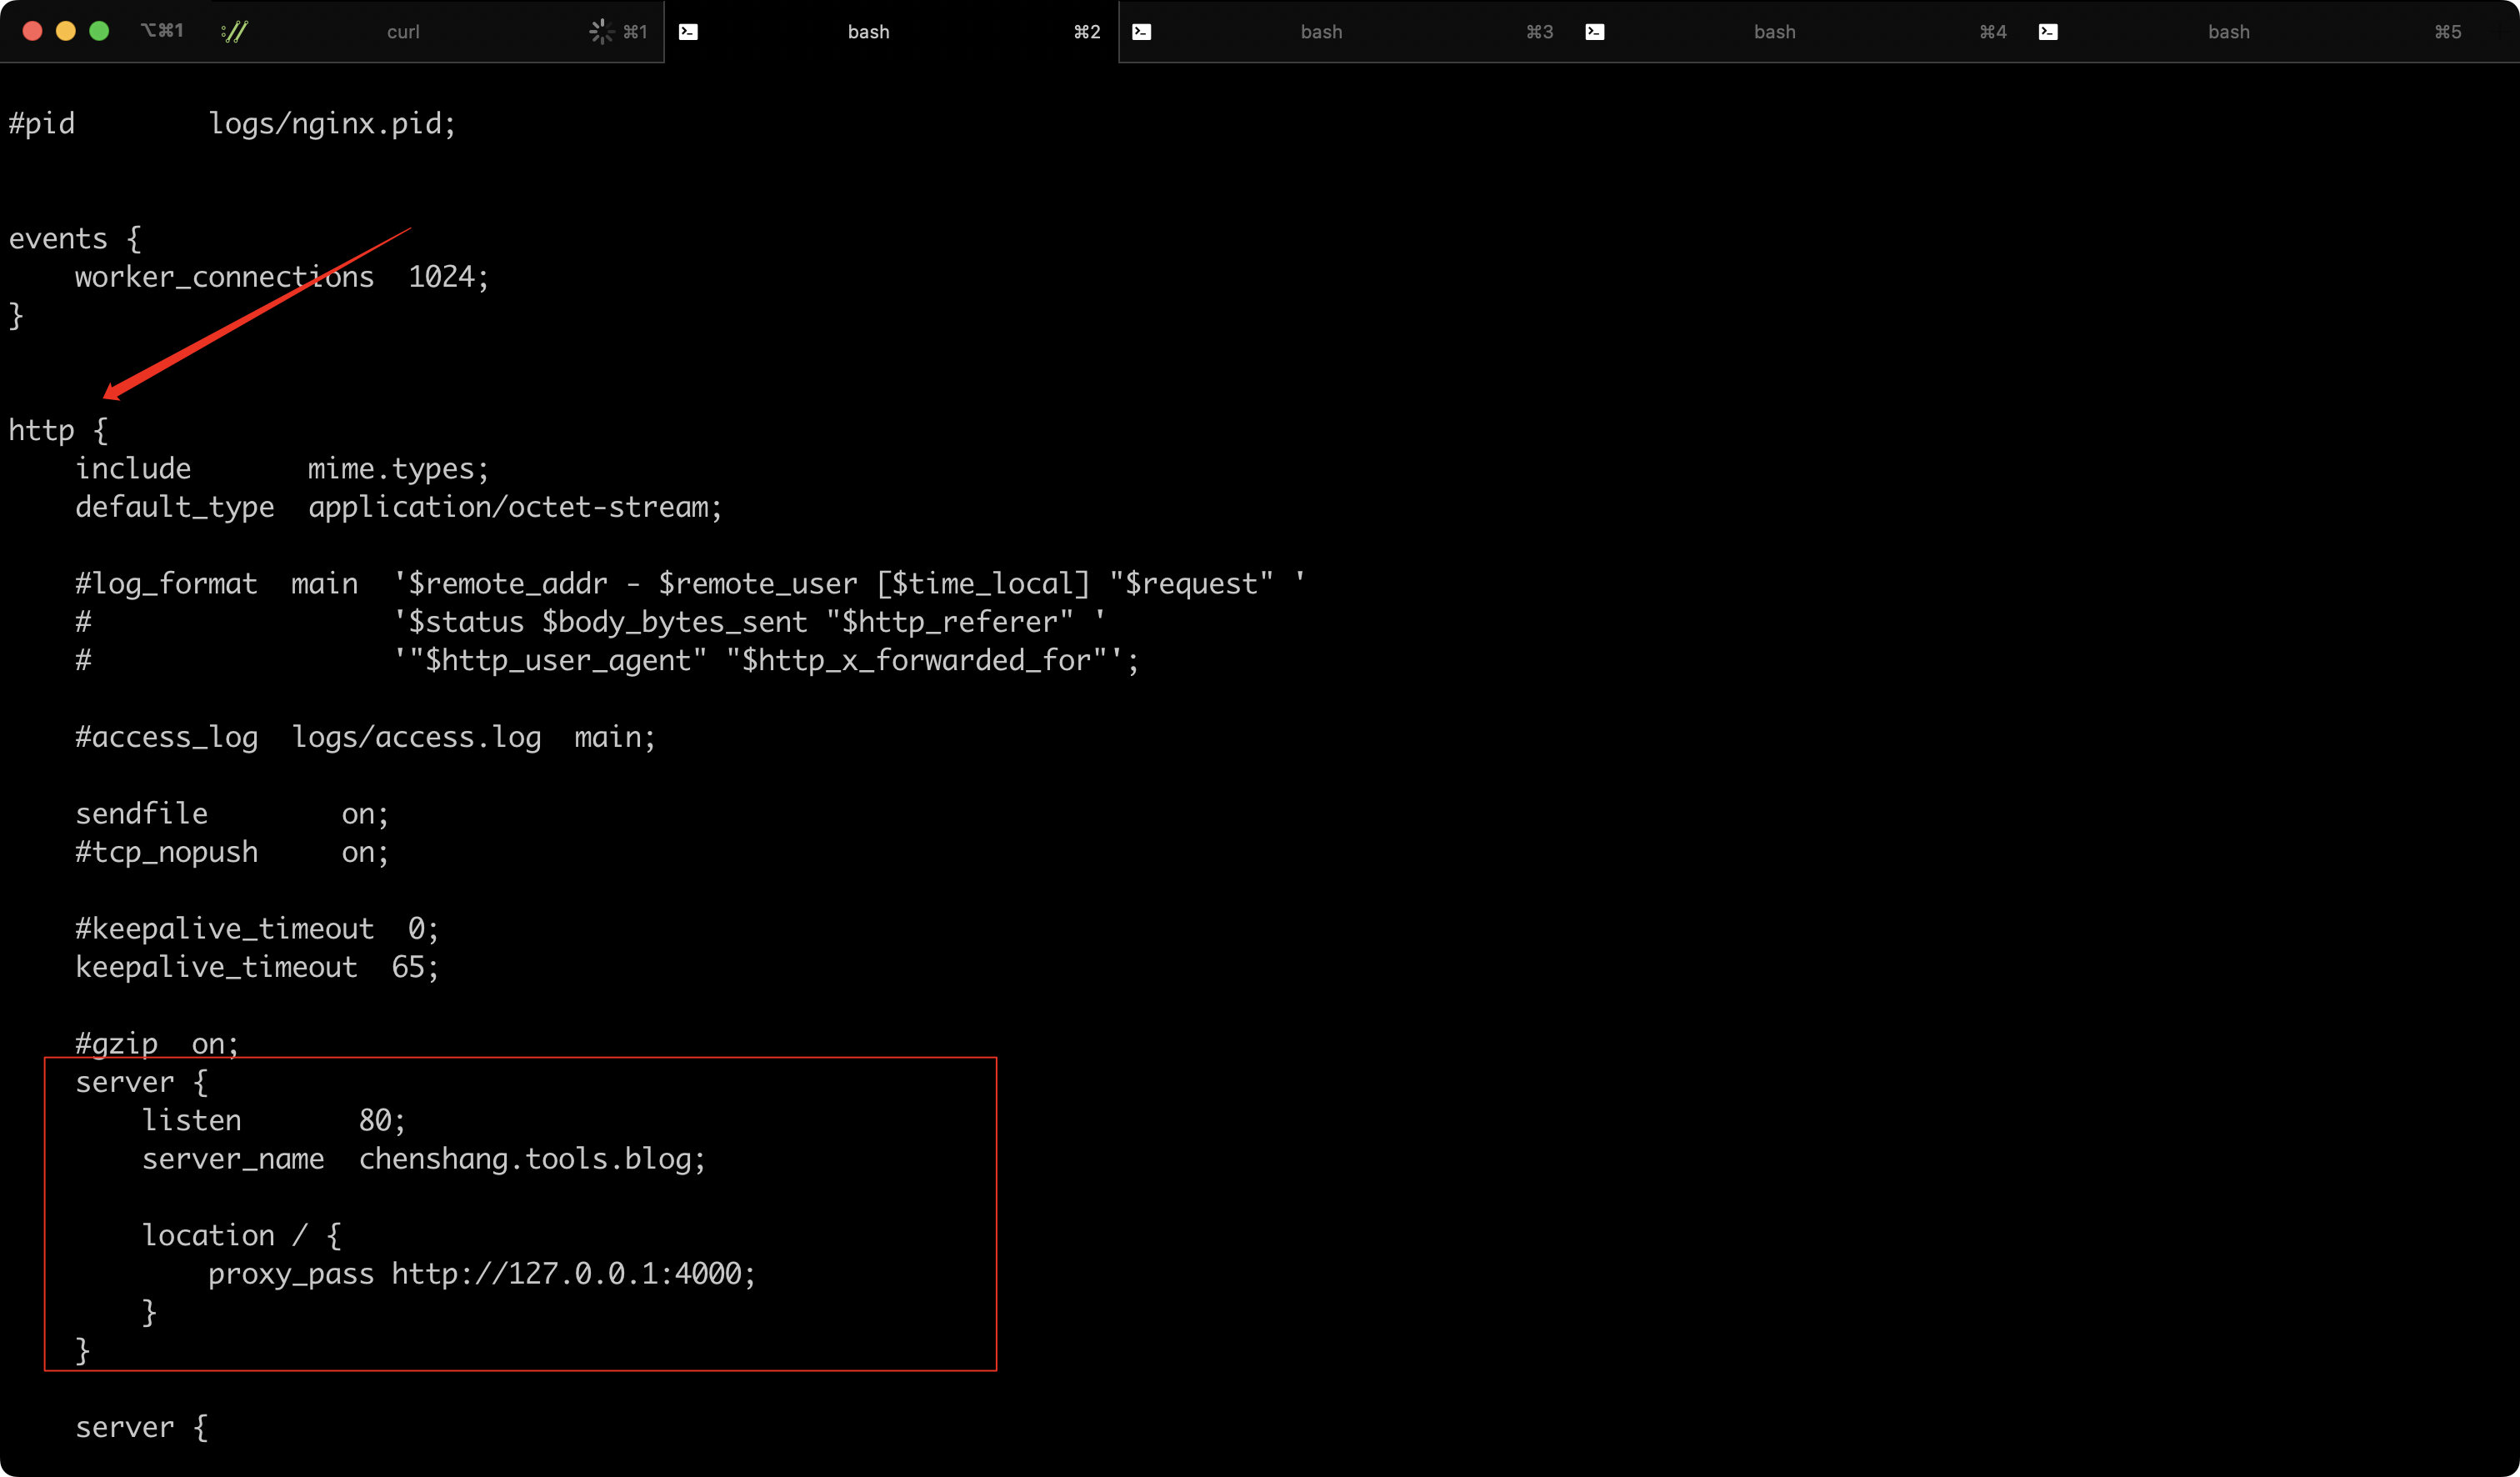2520x1477 pixels.
Task: Click the keepalive_timeout 65 directive
Action: point(256,967)
